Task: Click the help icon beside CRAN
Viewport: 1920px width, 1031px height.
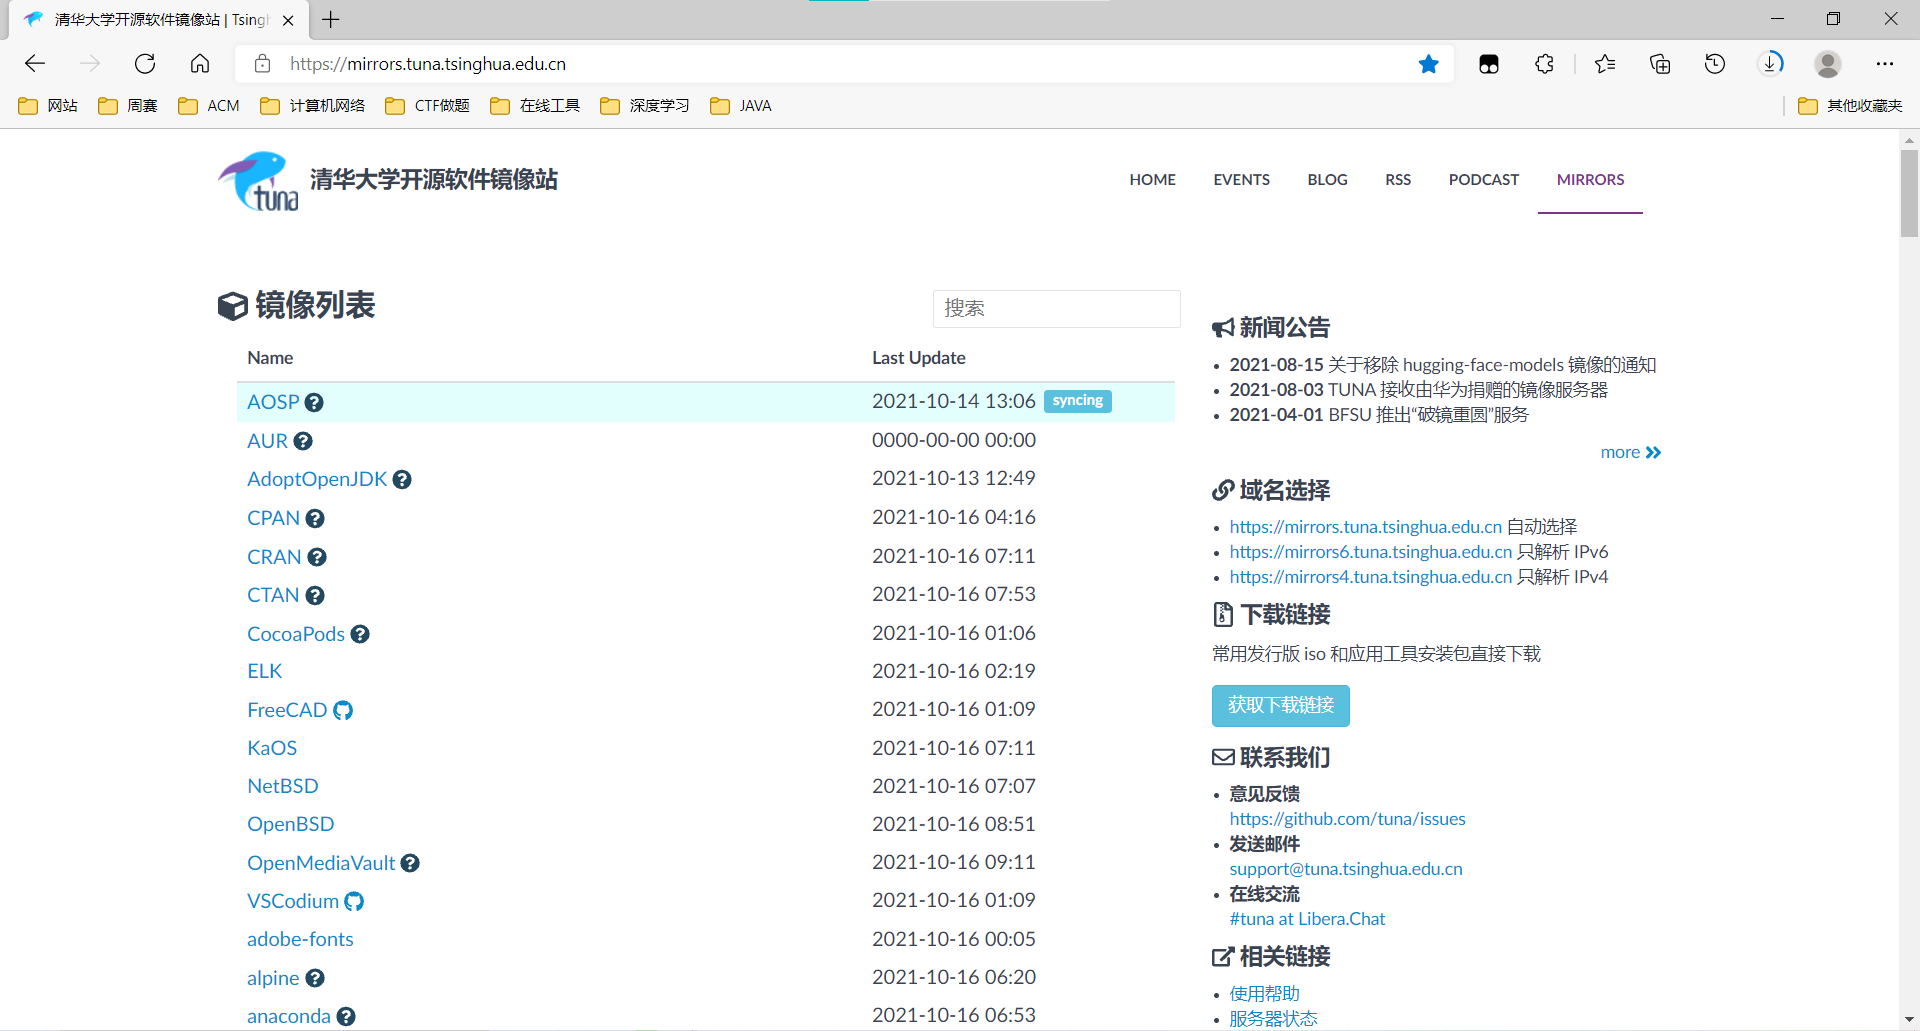Action: tap(317, 557)
